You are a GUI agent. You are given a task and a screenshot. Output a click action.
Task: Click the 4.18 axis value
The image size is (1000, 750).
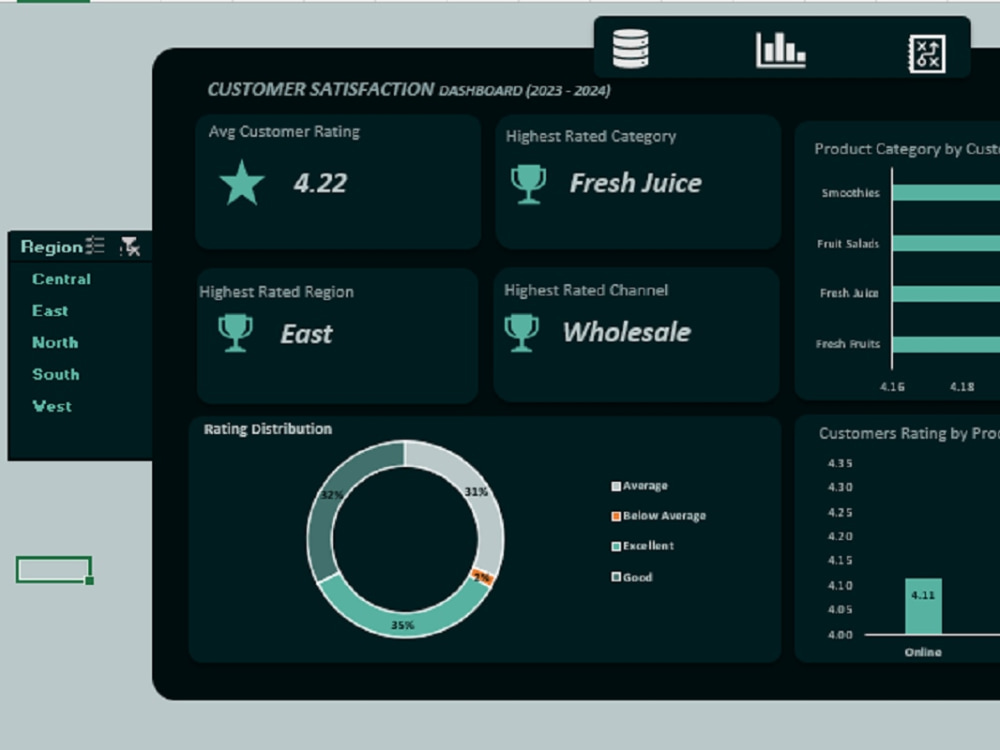click(x=962, y=386)
